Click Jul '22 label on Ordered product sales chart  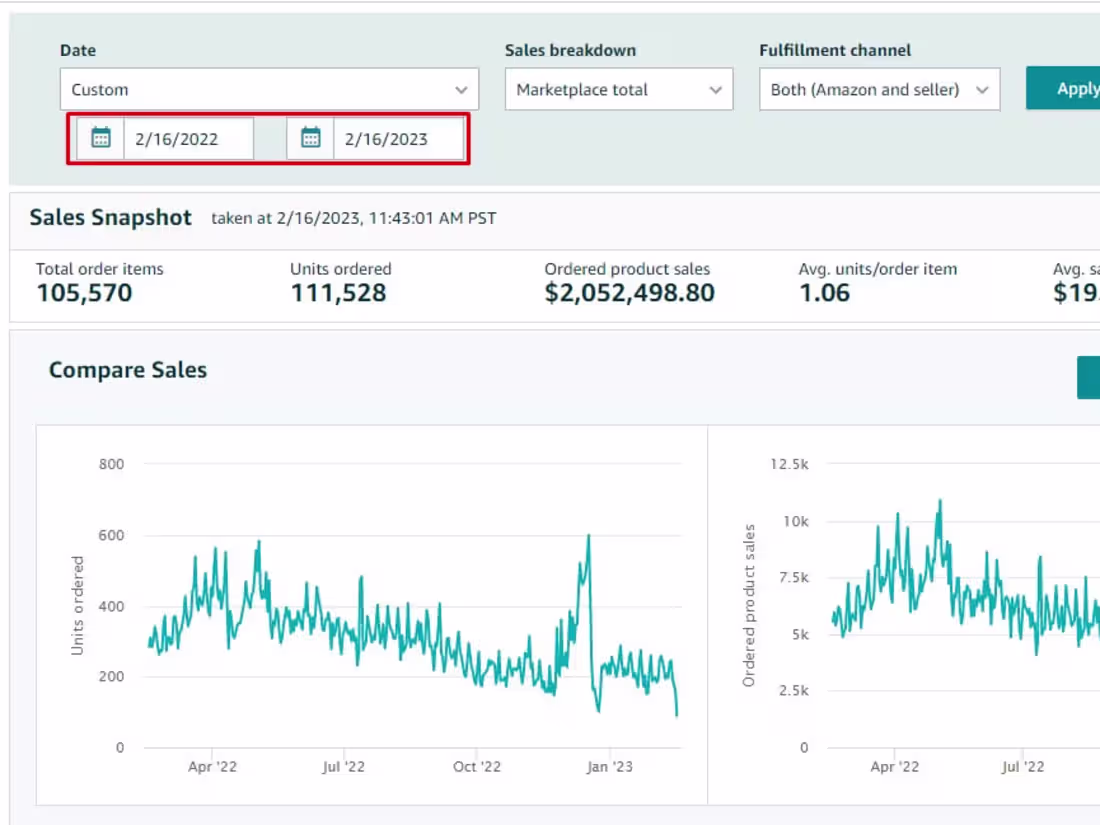[x=1022, y=767]
